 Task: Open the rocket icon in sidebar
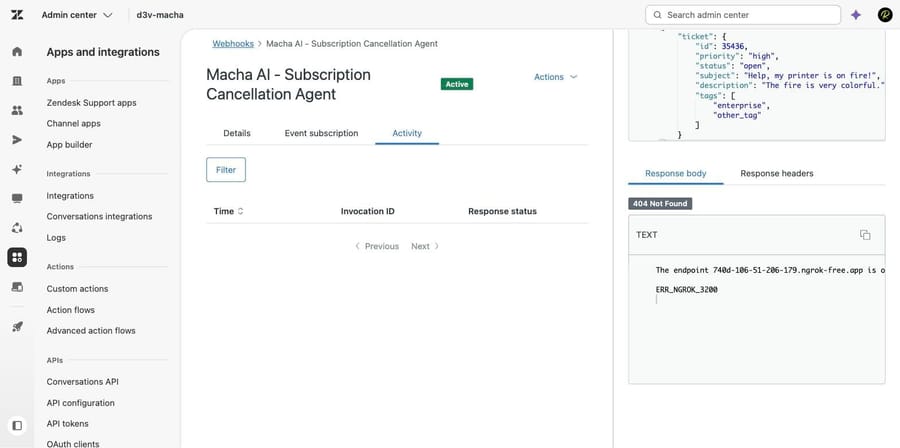click(x=17, y=326)
